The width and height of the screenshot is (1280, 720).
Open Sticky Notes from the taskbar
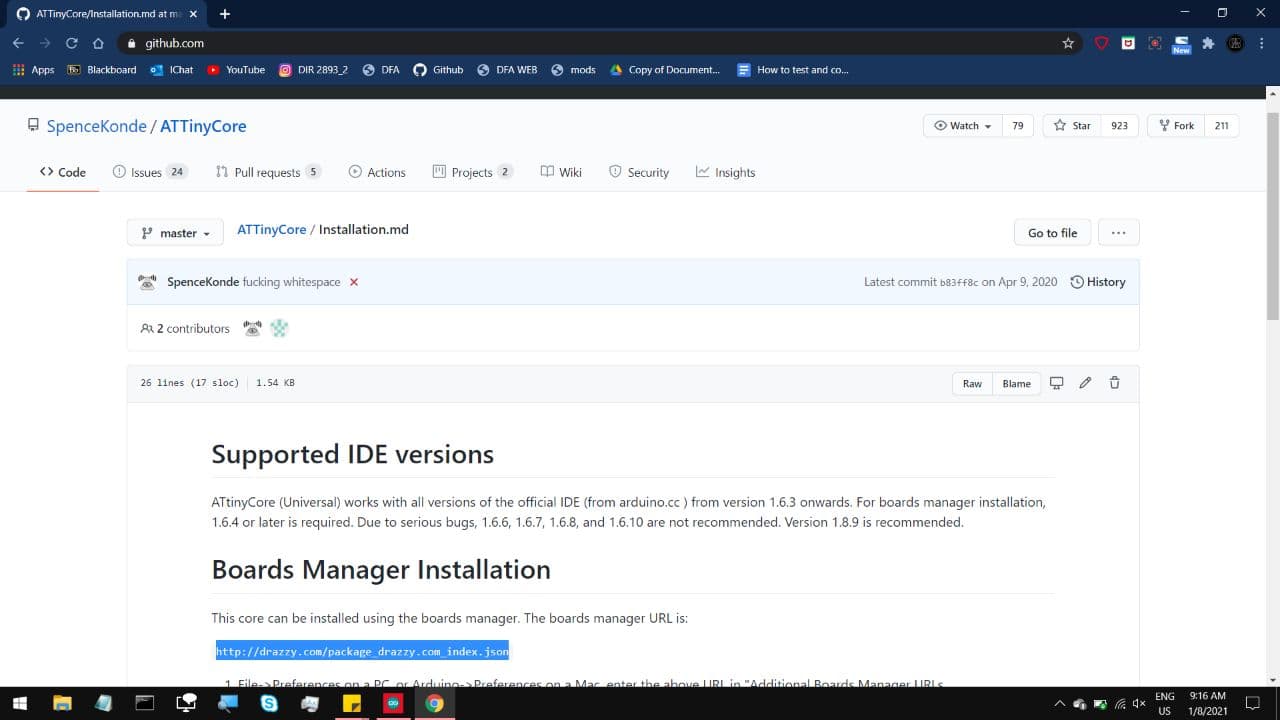pyautogui.click(x=351, y=703)
